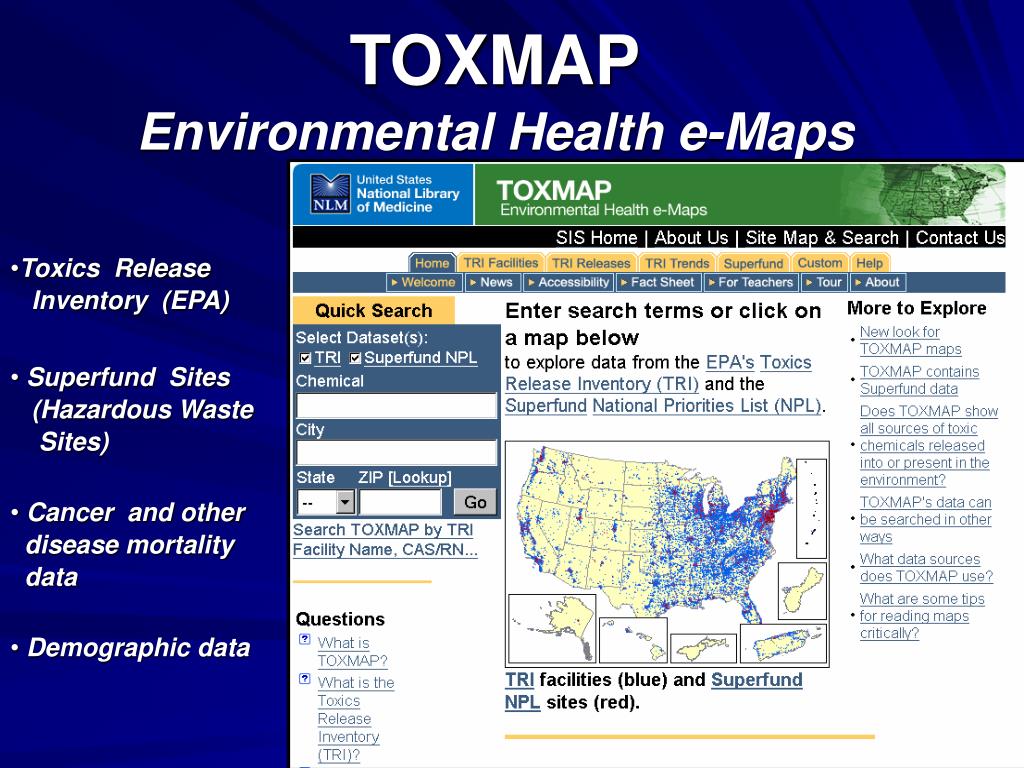The height and width of the screenshot is (768, 1024).
Task: Open the TRI Trends tab
Action: (677, 263)
